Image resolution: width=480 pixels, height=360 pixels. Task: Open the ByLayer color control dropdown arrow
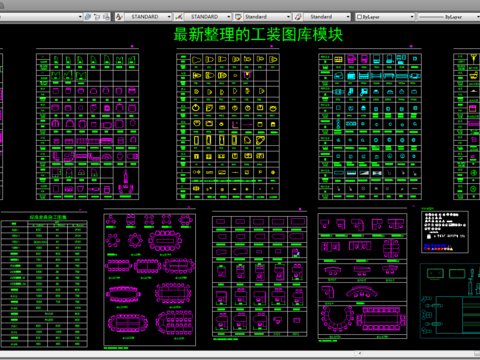click(x=412, y=17)
